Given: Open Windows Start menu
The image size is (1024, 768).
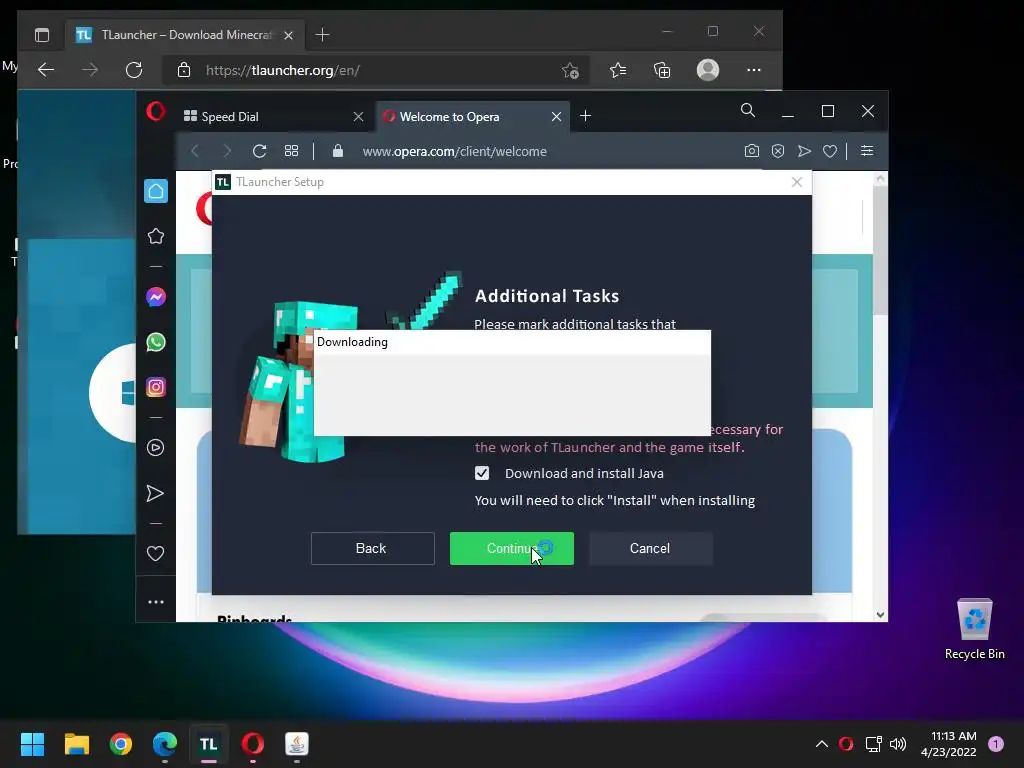Looking at the screenshot, I should 32,744.
